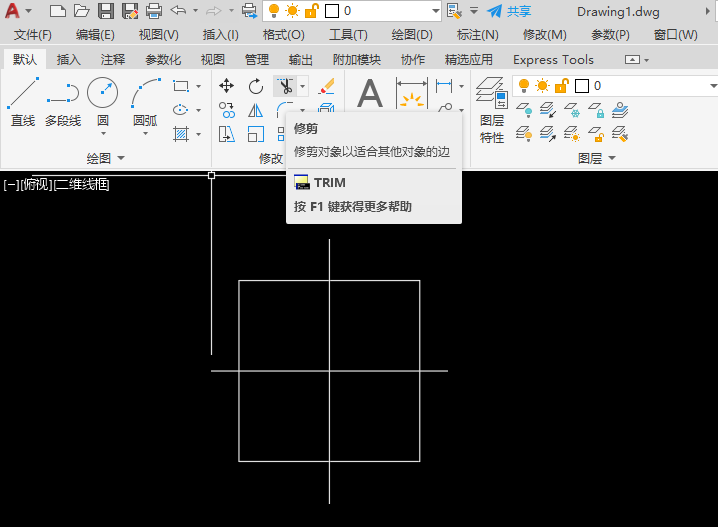The image size is (718, 527).
Task: Switch to the 参数化 ribbon tab
Action: pos(163,60)
